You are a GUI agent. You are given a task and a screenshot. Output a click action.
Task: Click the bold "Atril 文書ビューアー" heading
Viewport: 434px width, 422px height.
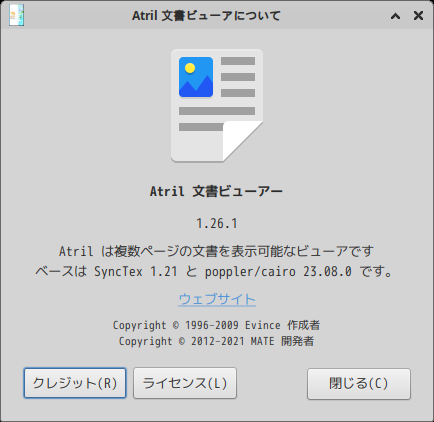coord(216,191)
